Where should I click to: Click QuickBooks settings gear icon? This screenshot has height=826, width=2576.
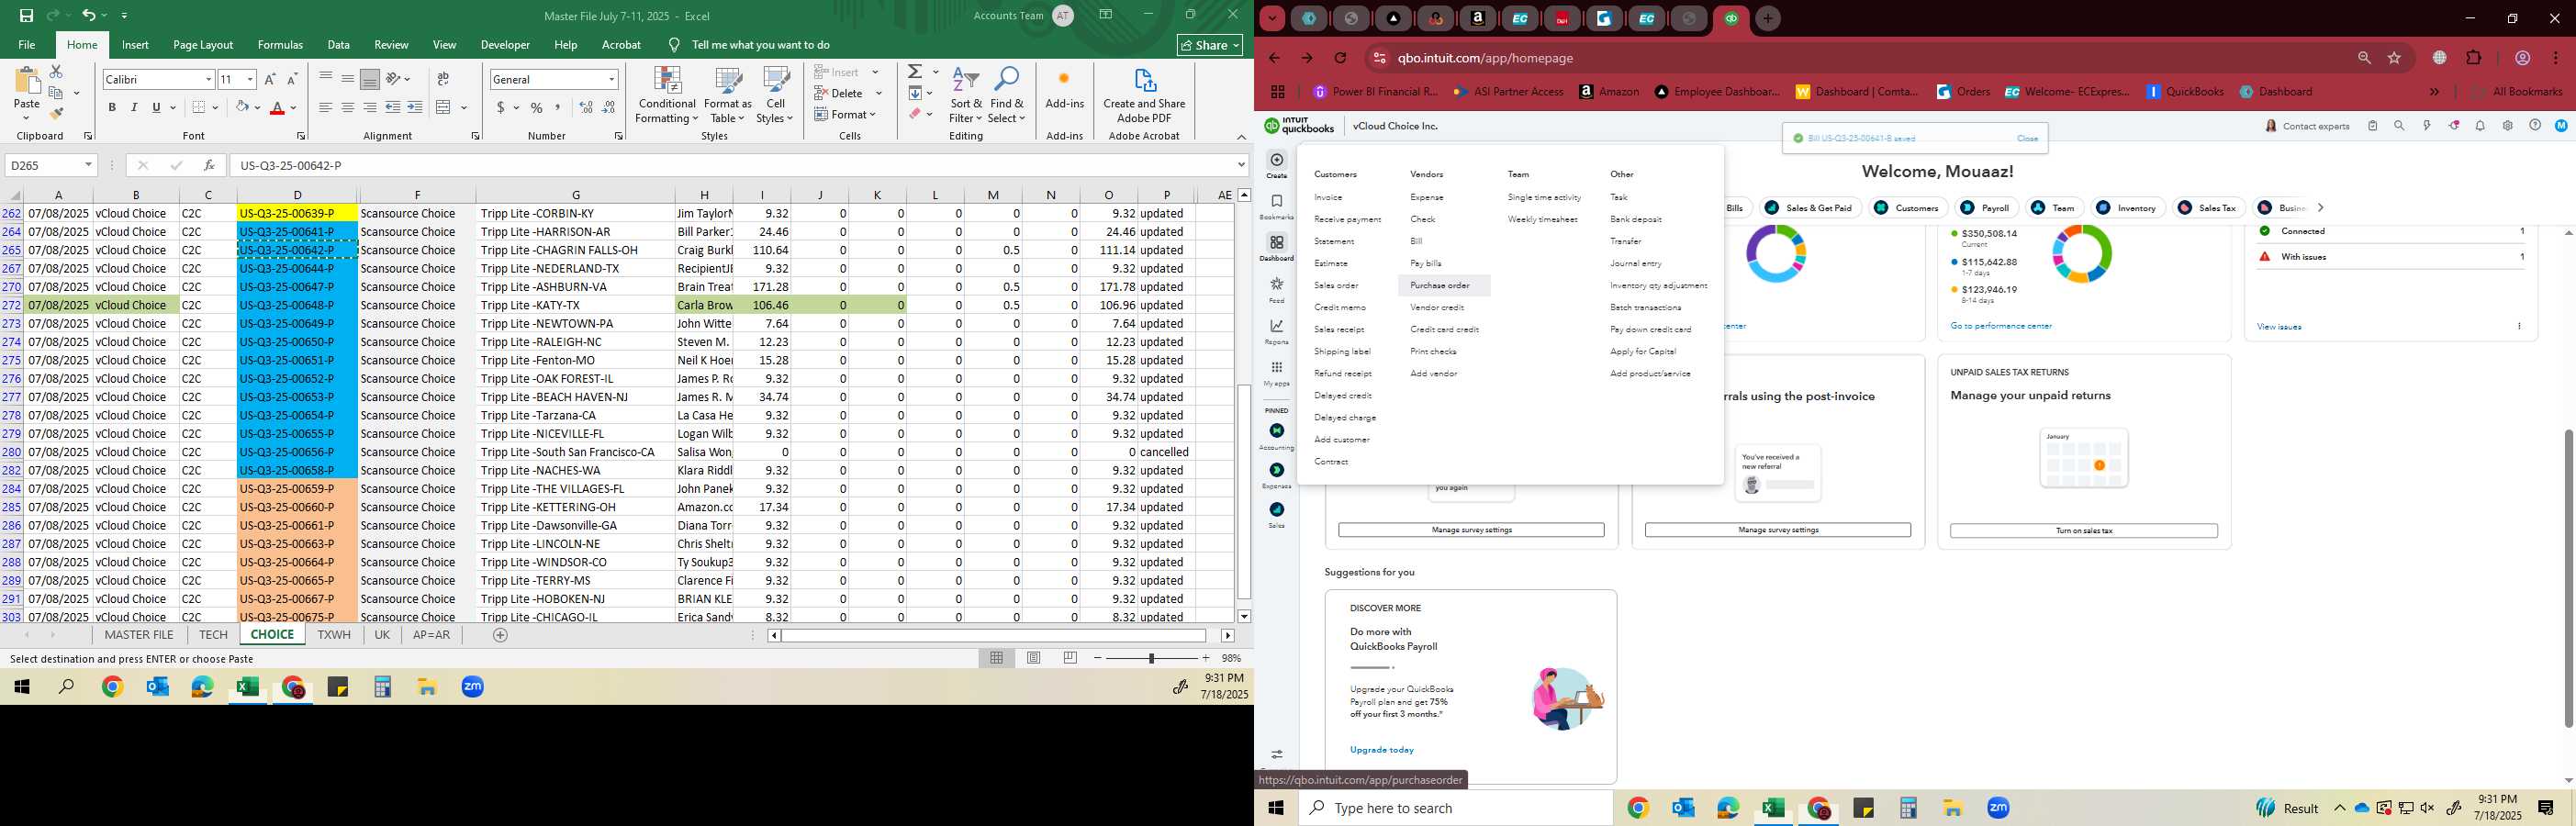2507,126
